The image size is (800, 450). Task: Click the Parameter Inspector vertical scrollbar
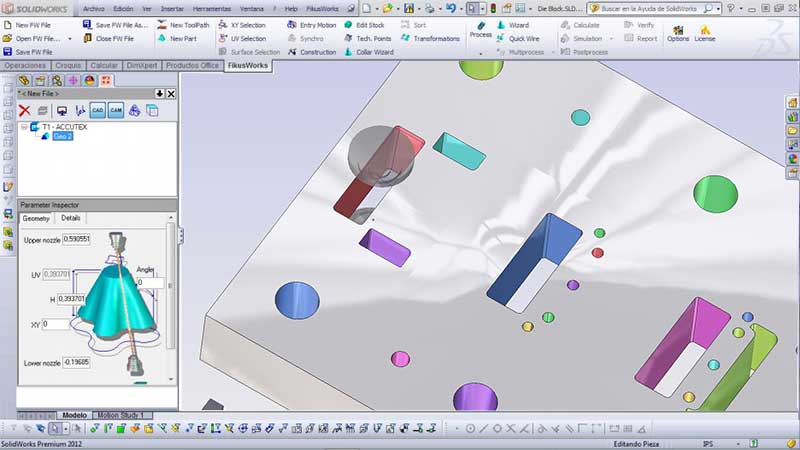(171, 298)
